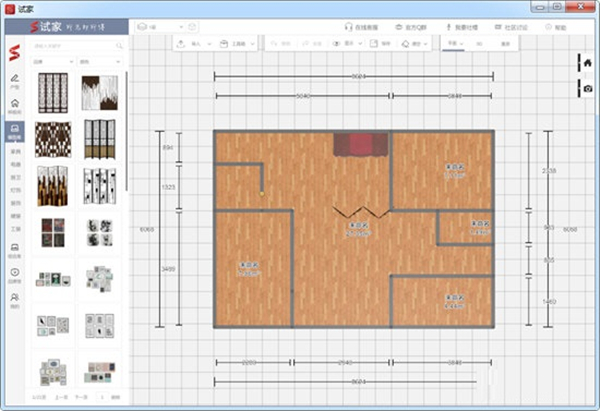Open the first filter dropdown in catalog

tap(52, 61)
